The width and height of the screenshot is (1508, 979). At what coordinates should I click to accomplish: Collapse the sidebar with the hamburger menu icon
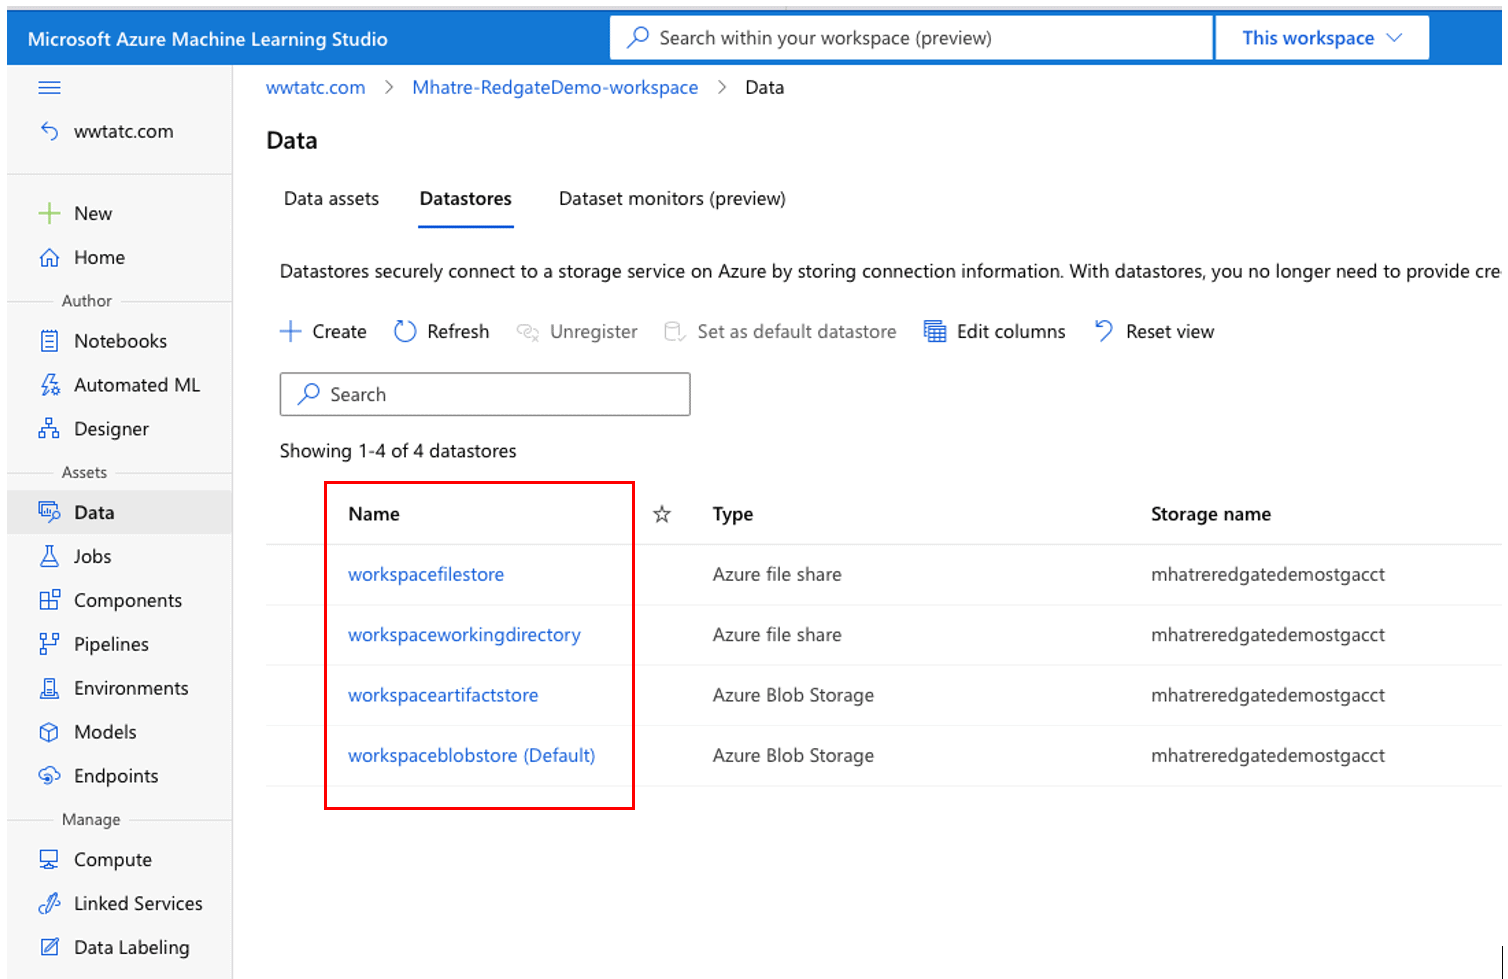click(49, 88)
